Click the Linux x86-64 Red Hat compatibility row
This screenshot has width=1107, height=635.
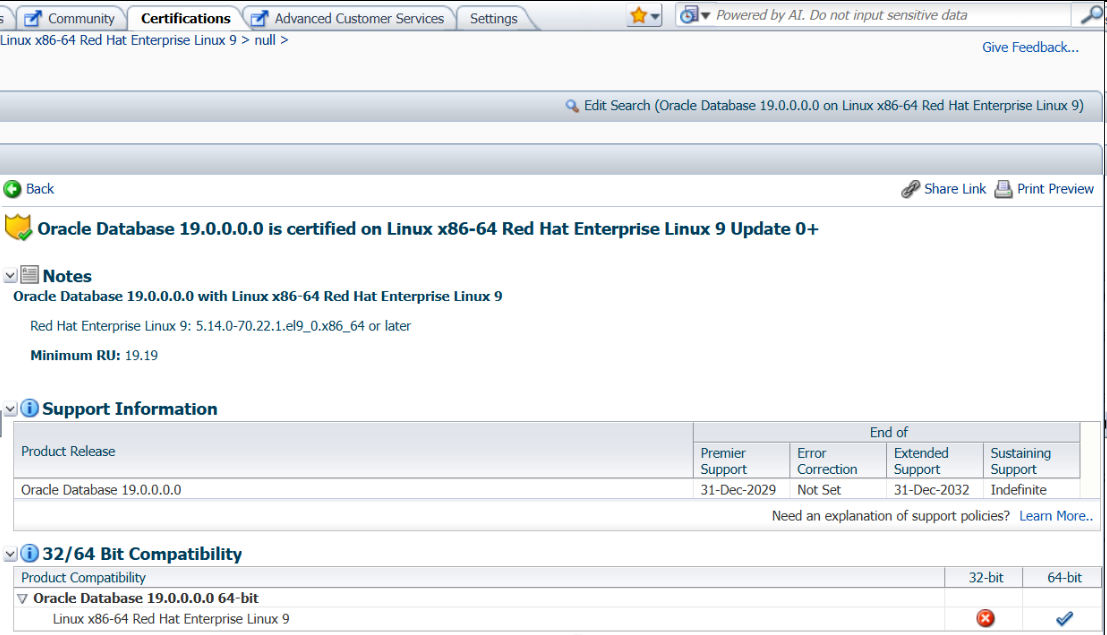[x=557, y=619]
